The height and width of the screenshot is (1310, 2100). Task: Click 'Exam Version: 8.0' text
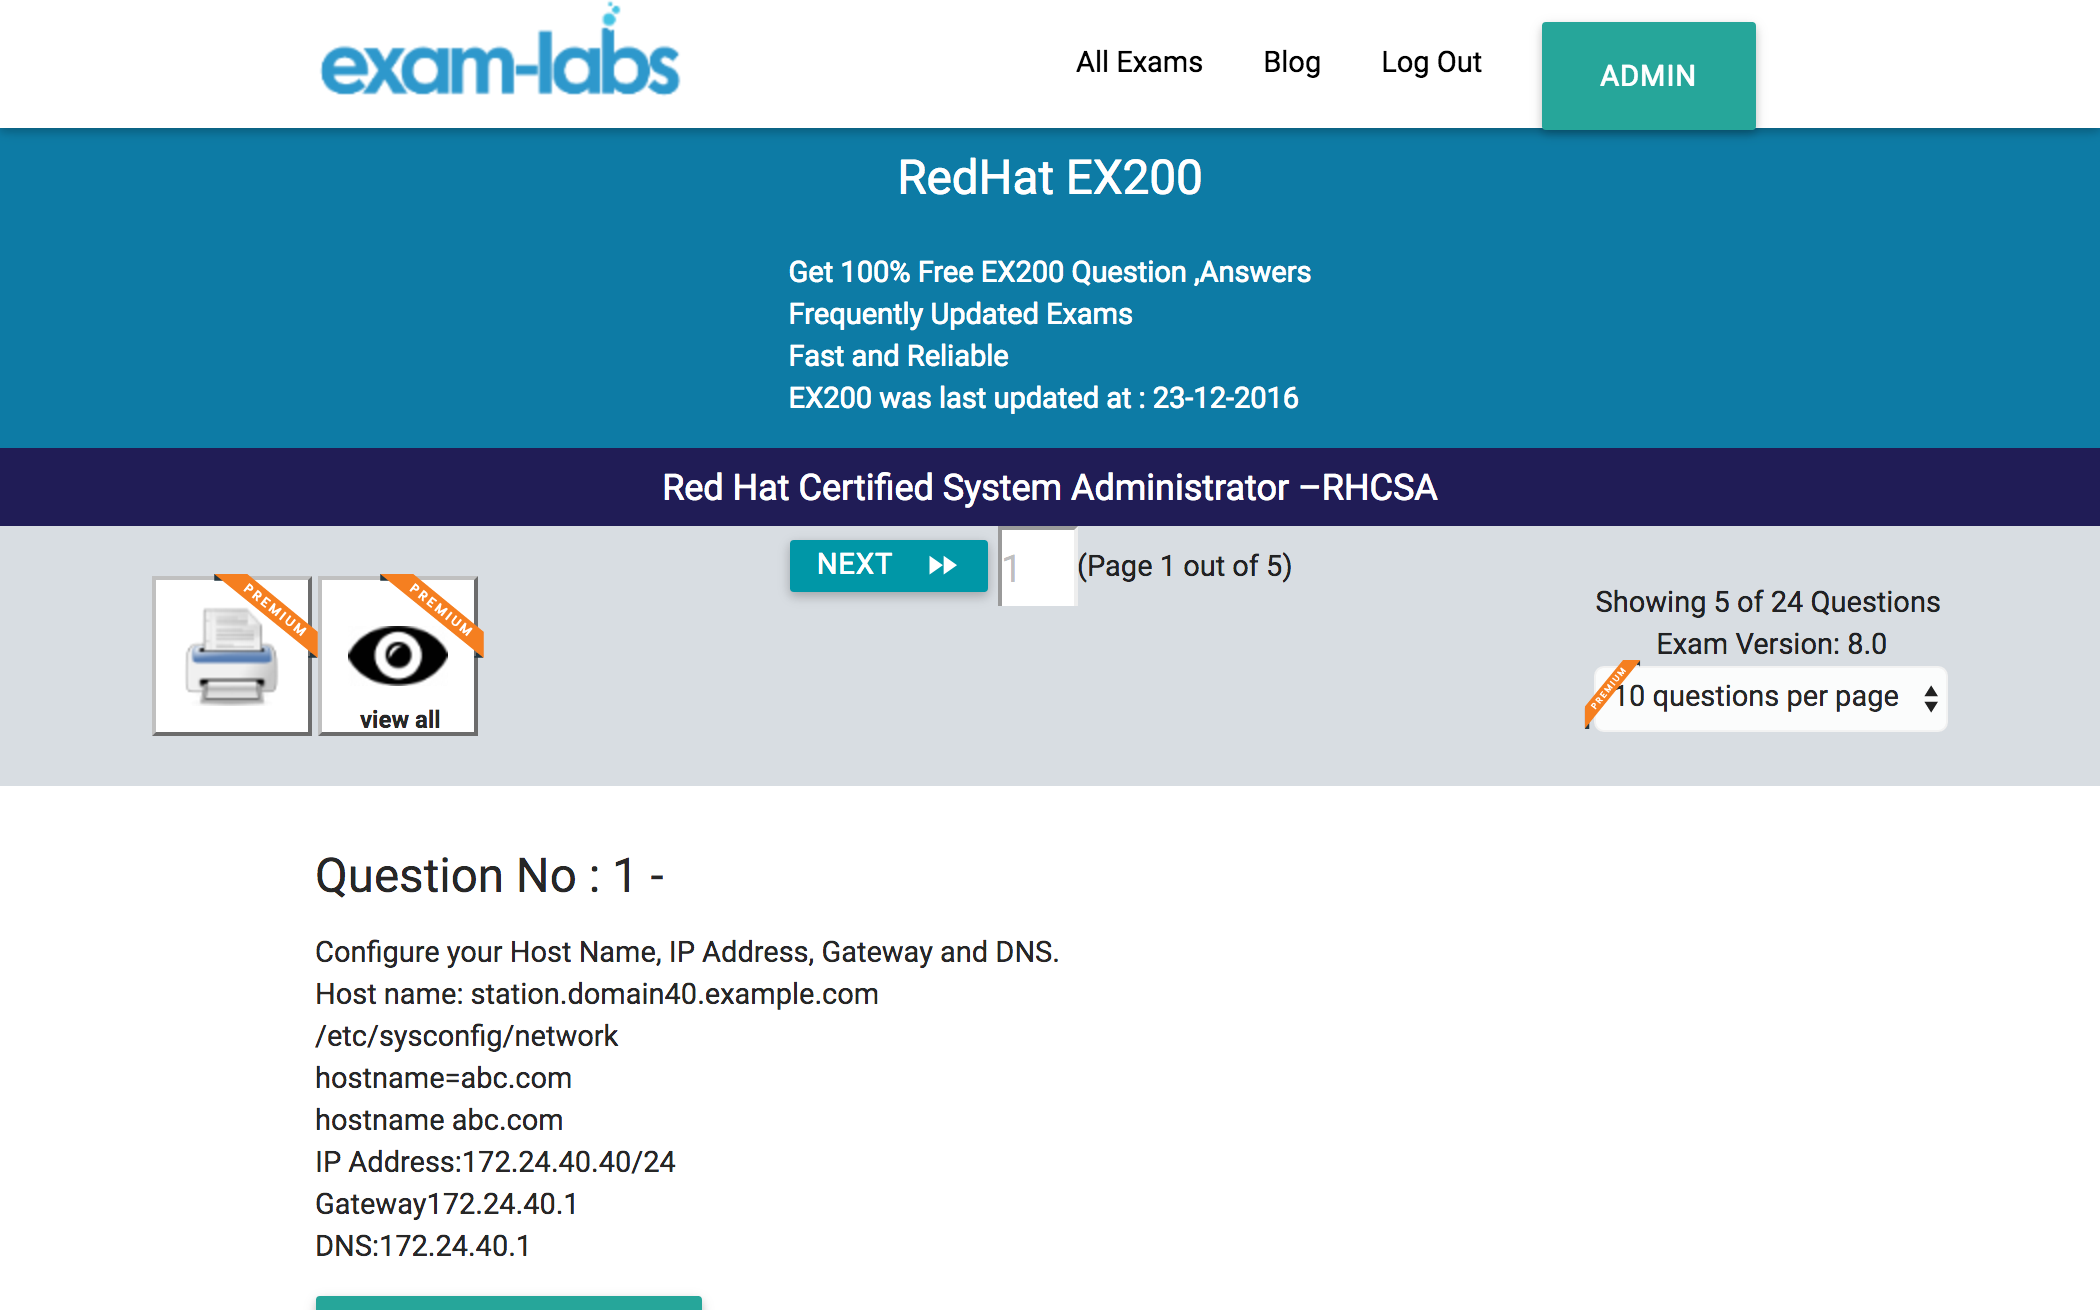tap(1771, 644)
